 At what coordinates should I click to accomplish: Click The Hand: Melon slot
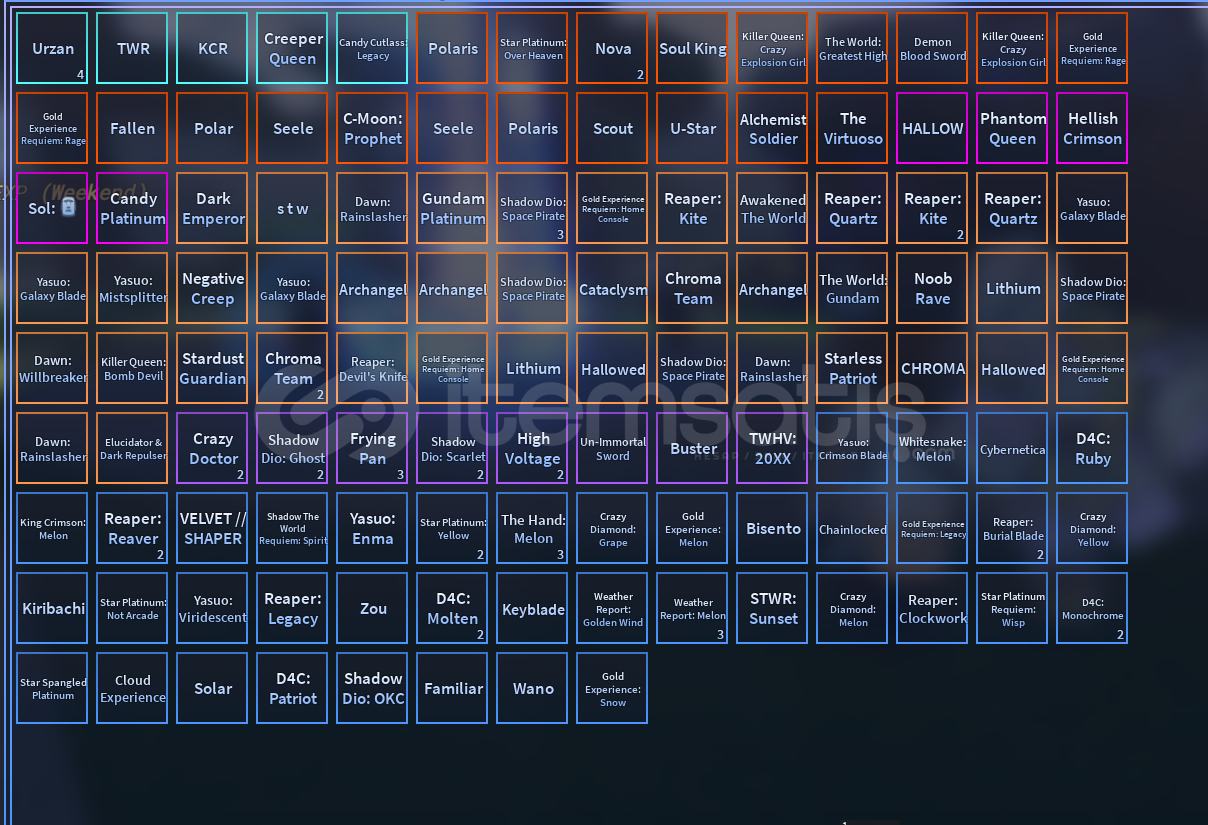(x=532, y=528)
